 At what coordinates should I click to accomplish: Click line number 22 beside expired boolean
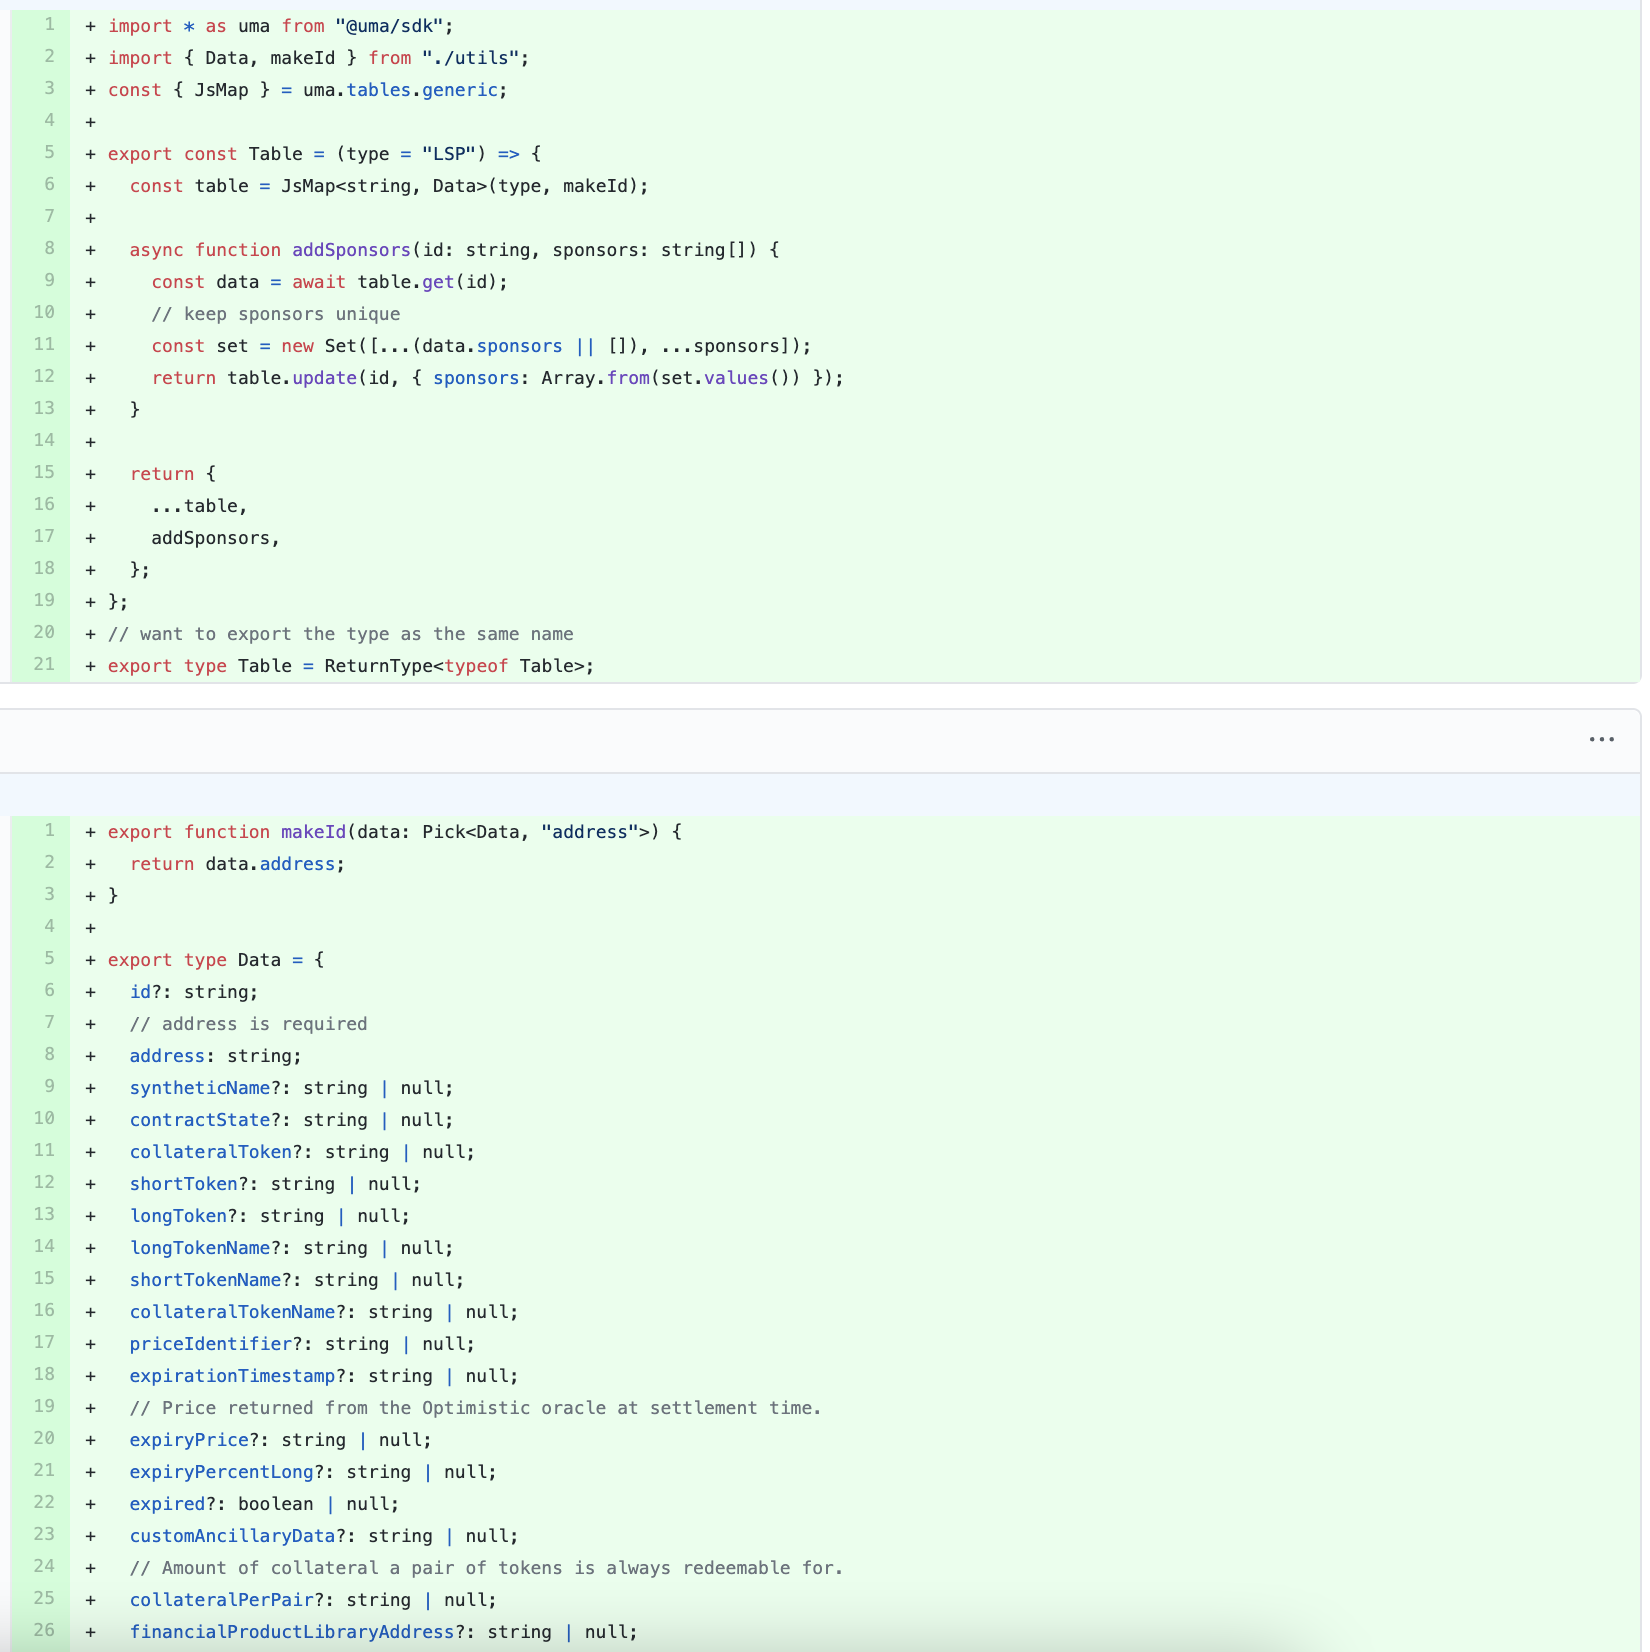coord(44,1502)
